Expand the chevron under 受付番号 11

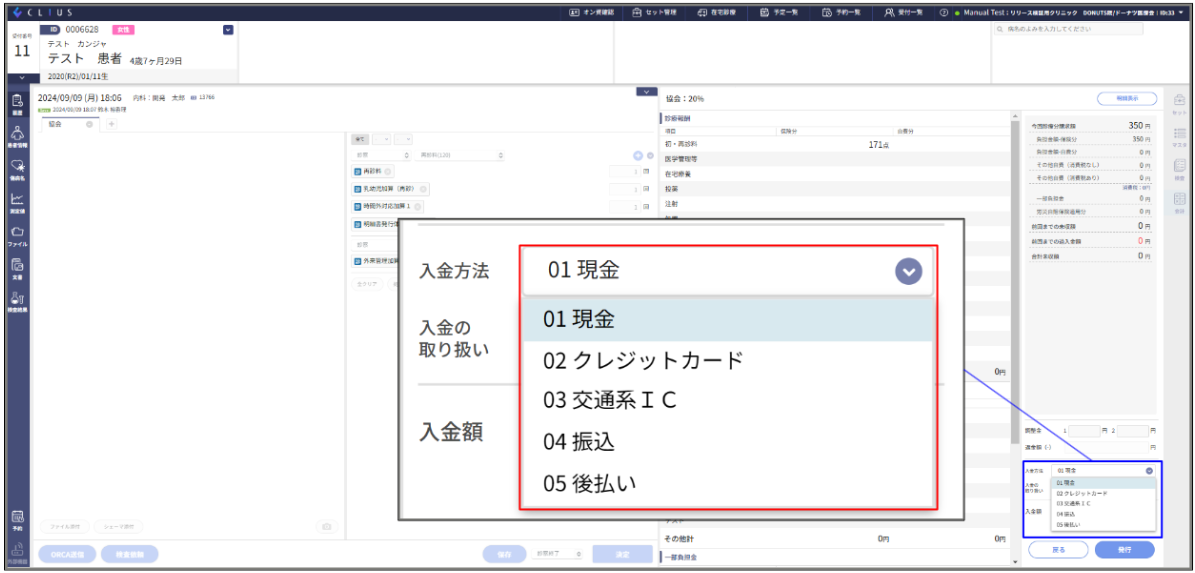(x=22, y=77)
